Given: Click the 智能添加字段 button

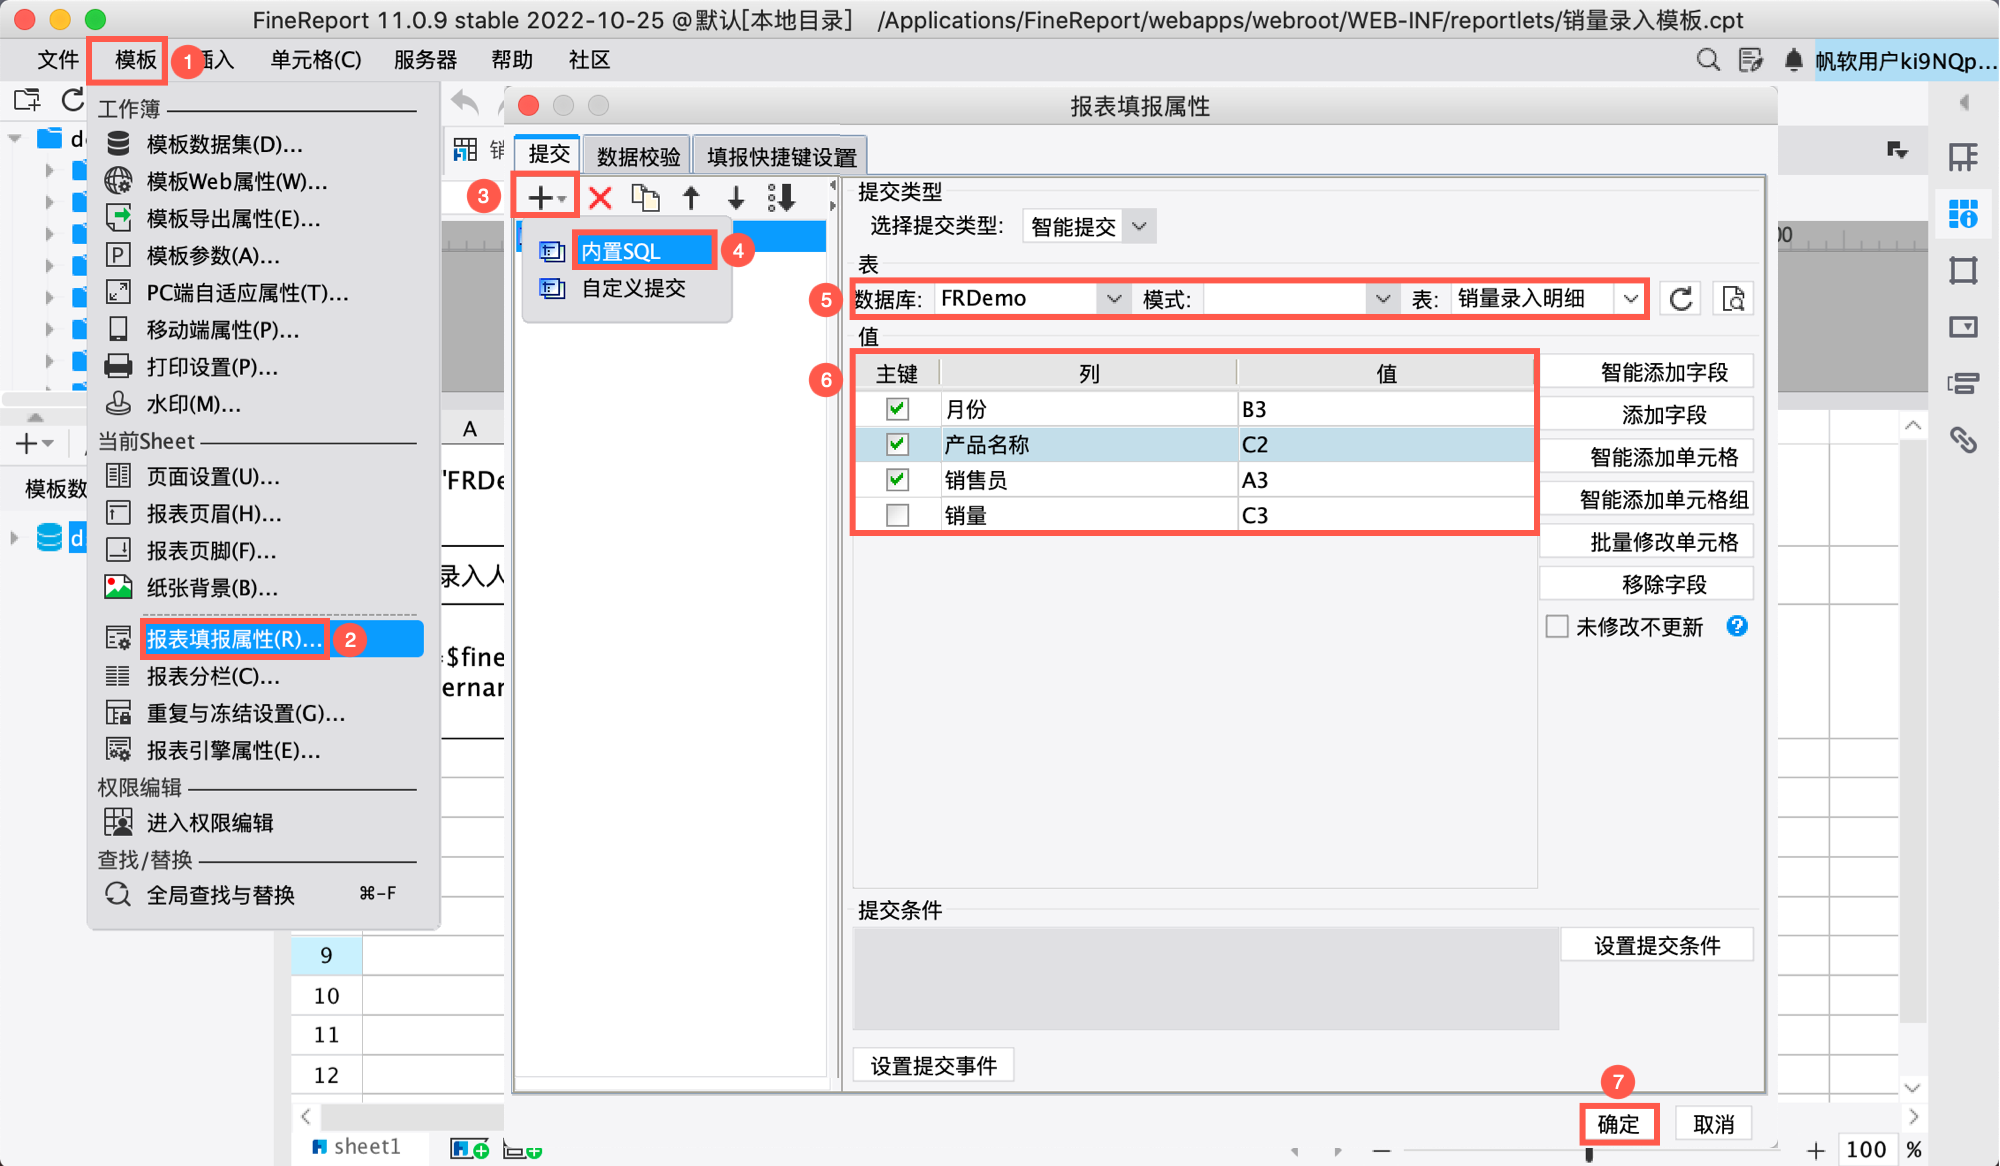Looking at the screenshot, I should pos(1663,372).
